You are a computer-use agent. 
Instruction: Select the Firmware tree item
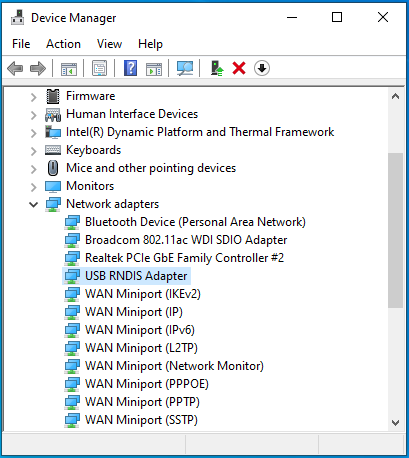(91, 96)
